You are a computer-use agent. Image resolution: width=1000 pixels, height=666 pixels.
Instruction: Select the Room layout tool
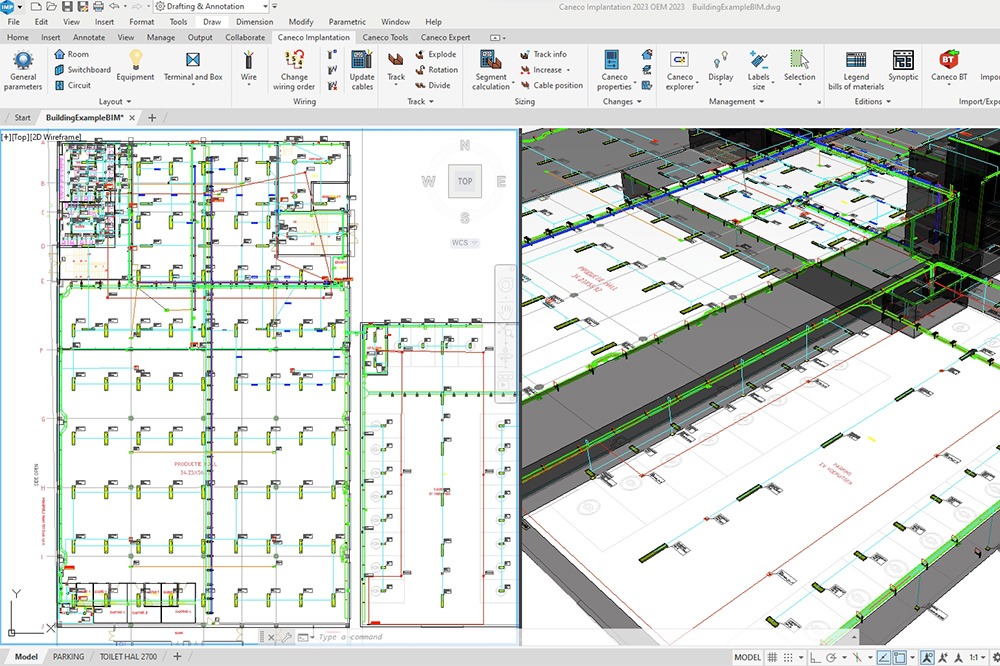pyautogui.click(x=71, y=54)
